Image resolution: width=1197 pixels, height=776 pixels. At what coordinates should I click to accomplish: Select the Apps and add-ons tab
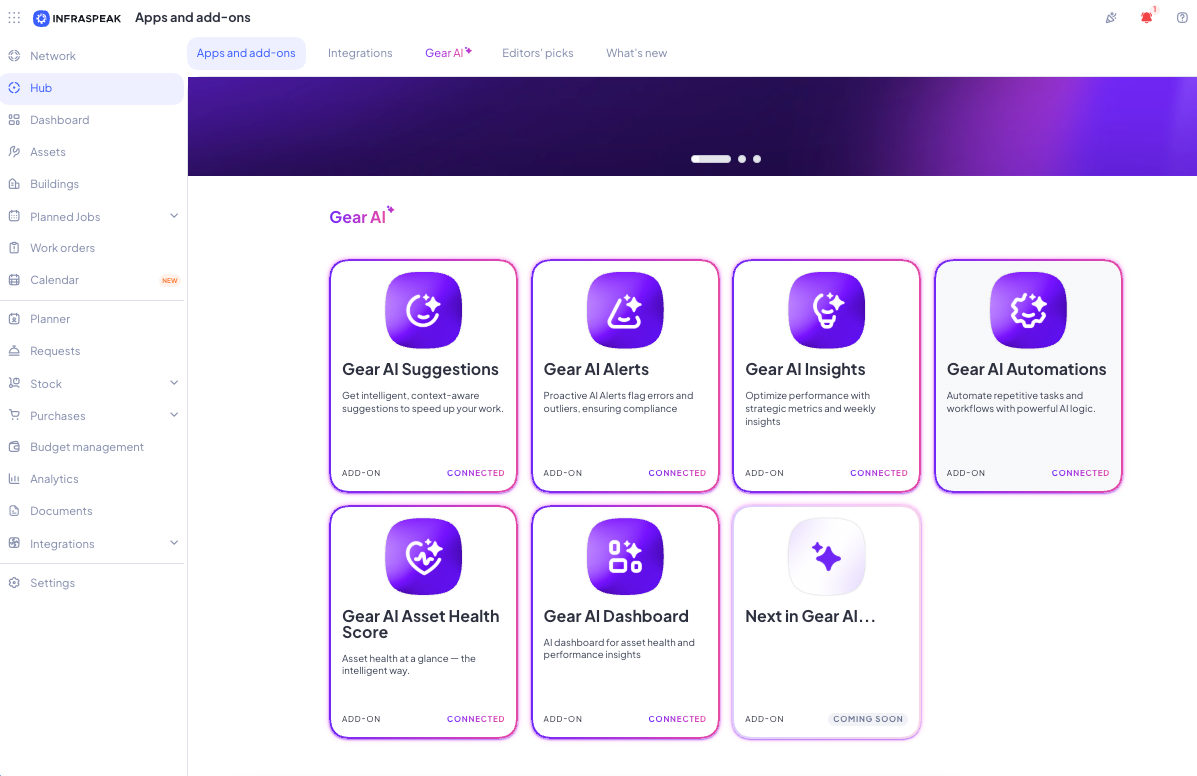click(246, 53)
